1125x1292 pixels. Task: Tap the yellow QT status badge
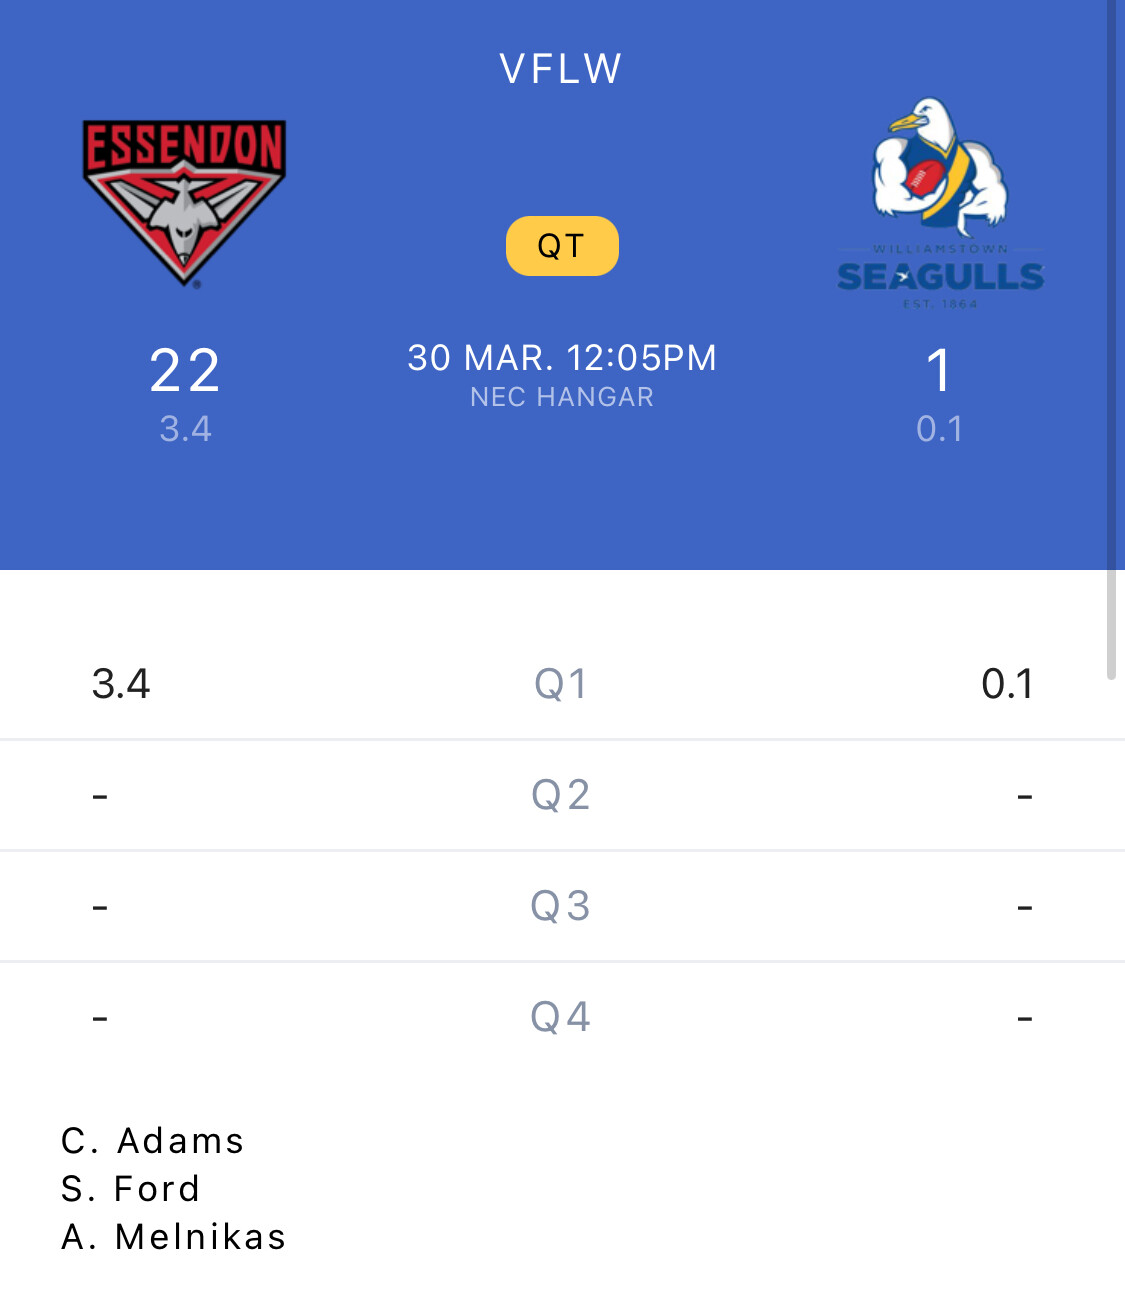562,246
